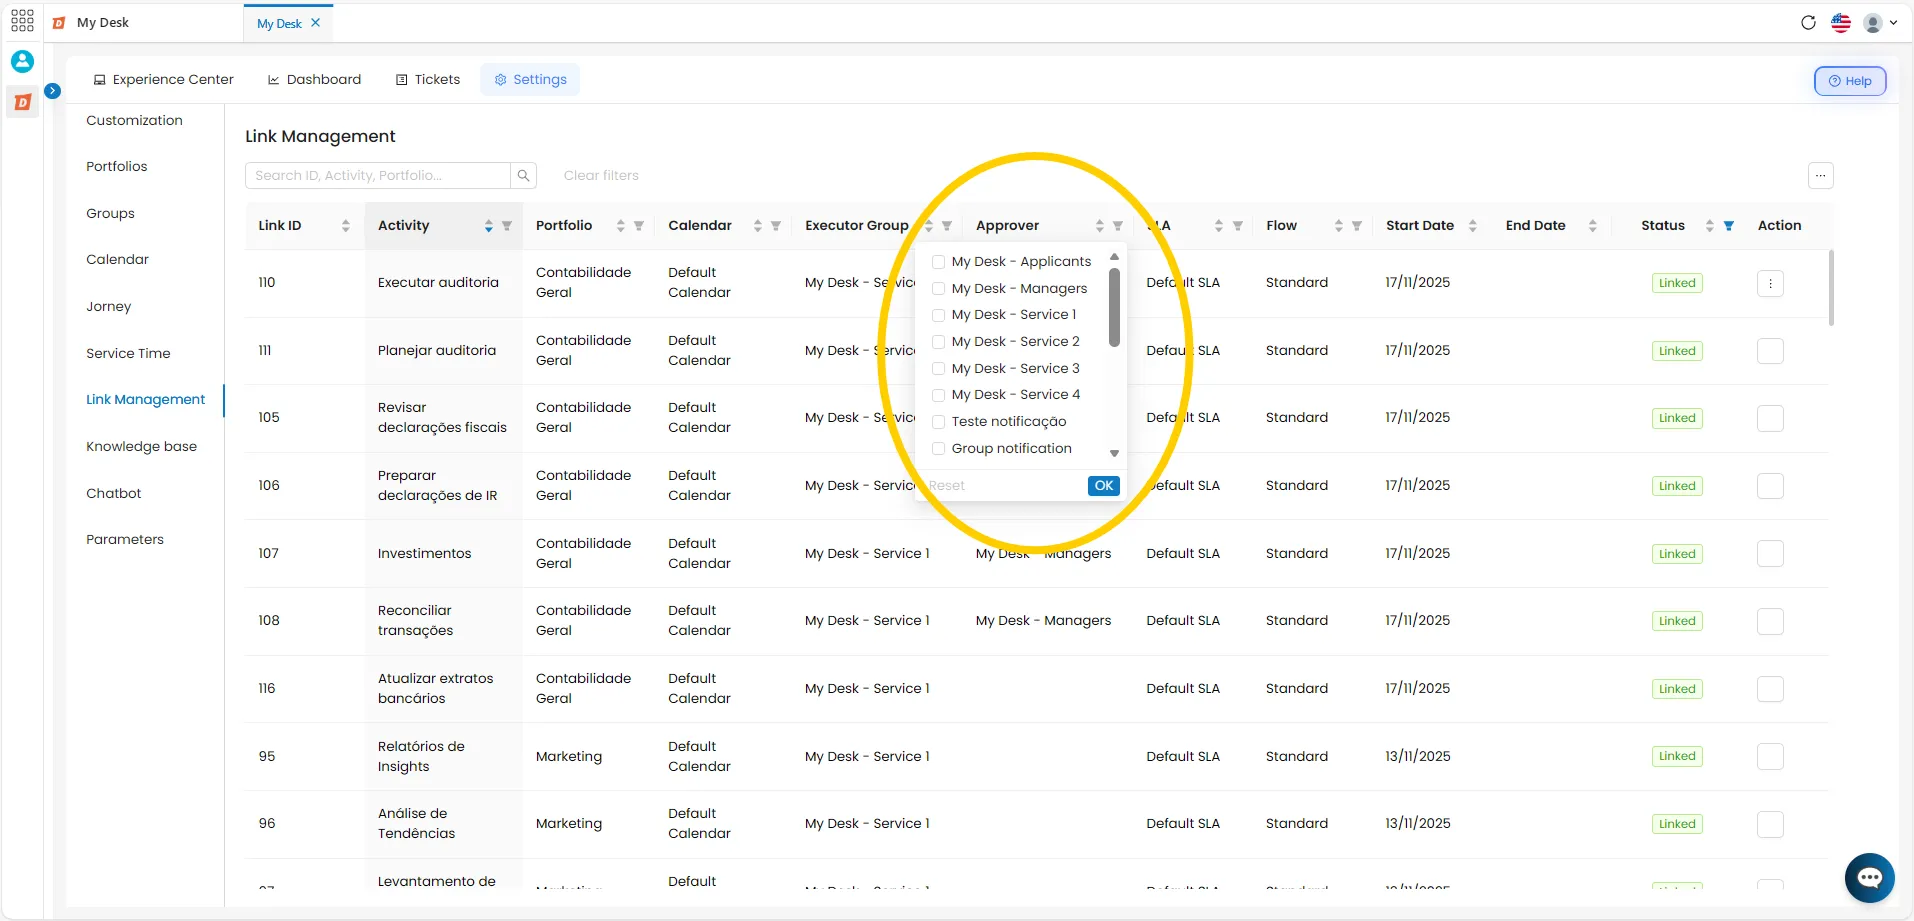Click Reset in the approver filter

click(x=947, y=486)
